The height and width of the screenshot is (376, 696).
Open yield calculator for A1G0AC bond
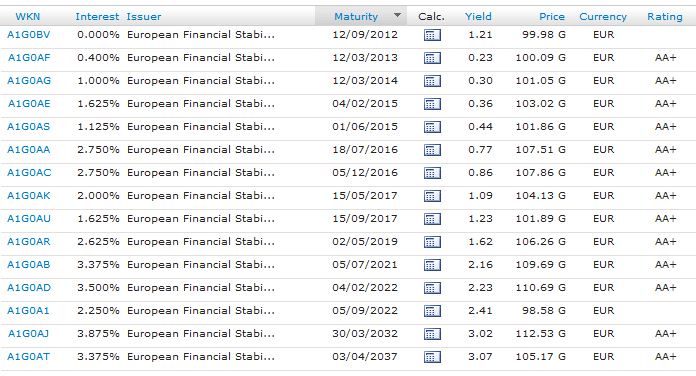(432, 173)
